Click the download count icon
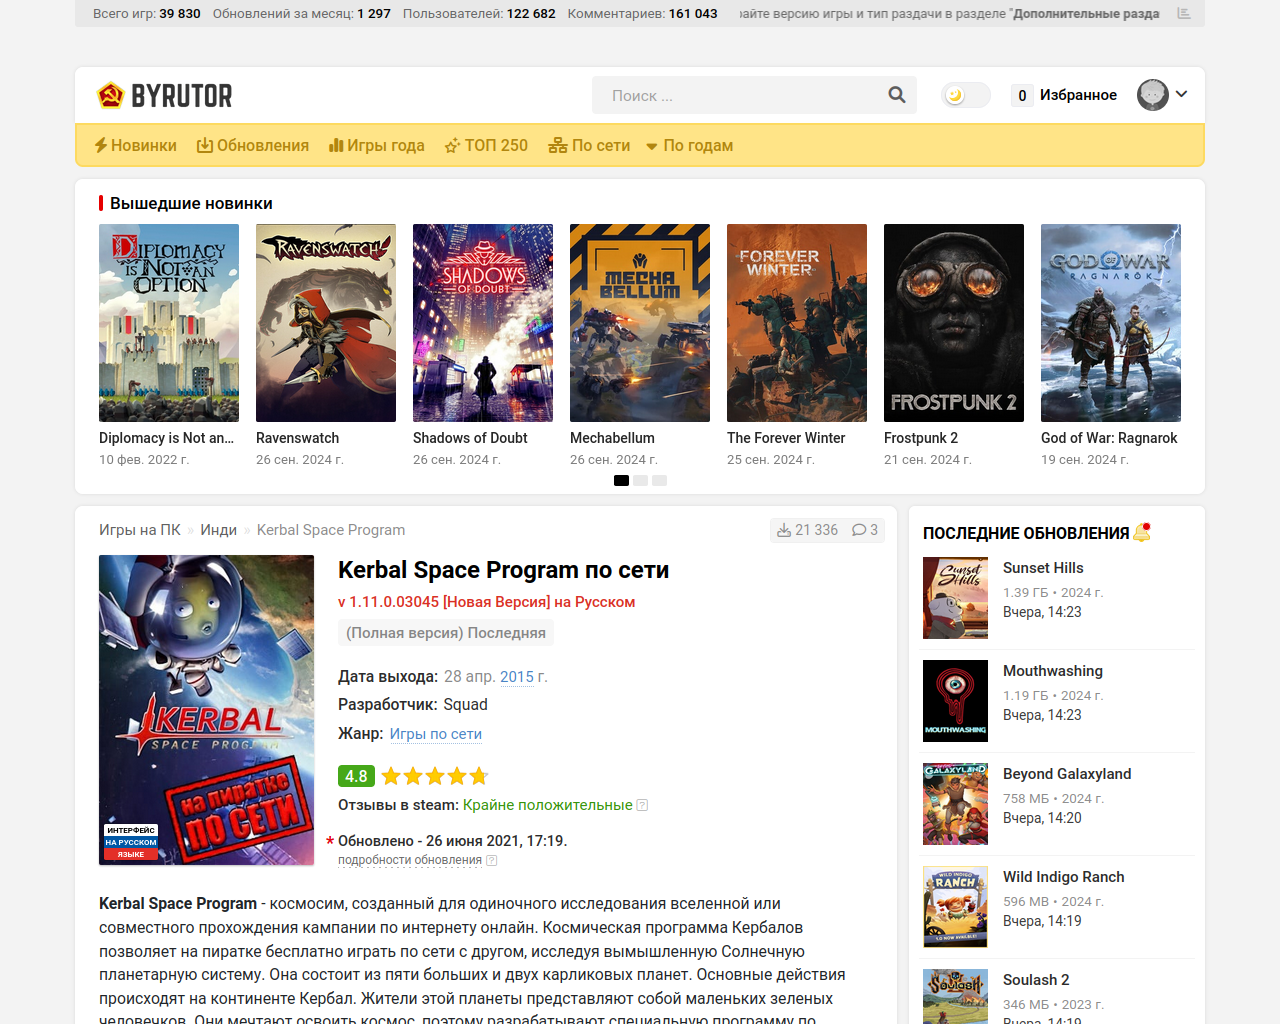Image resolution: width=1280 pixels, height=1024 pixels. [x=784, y=530]
